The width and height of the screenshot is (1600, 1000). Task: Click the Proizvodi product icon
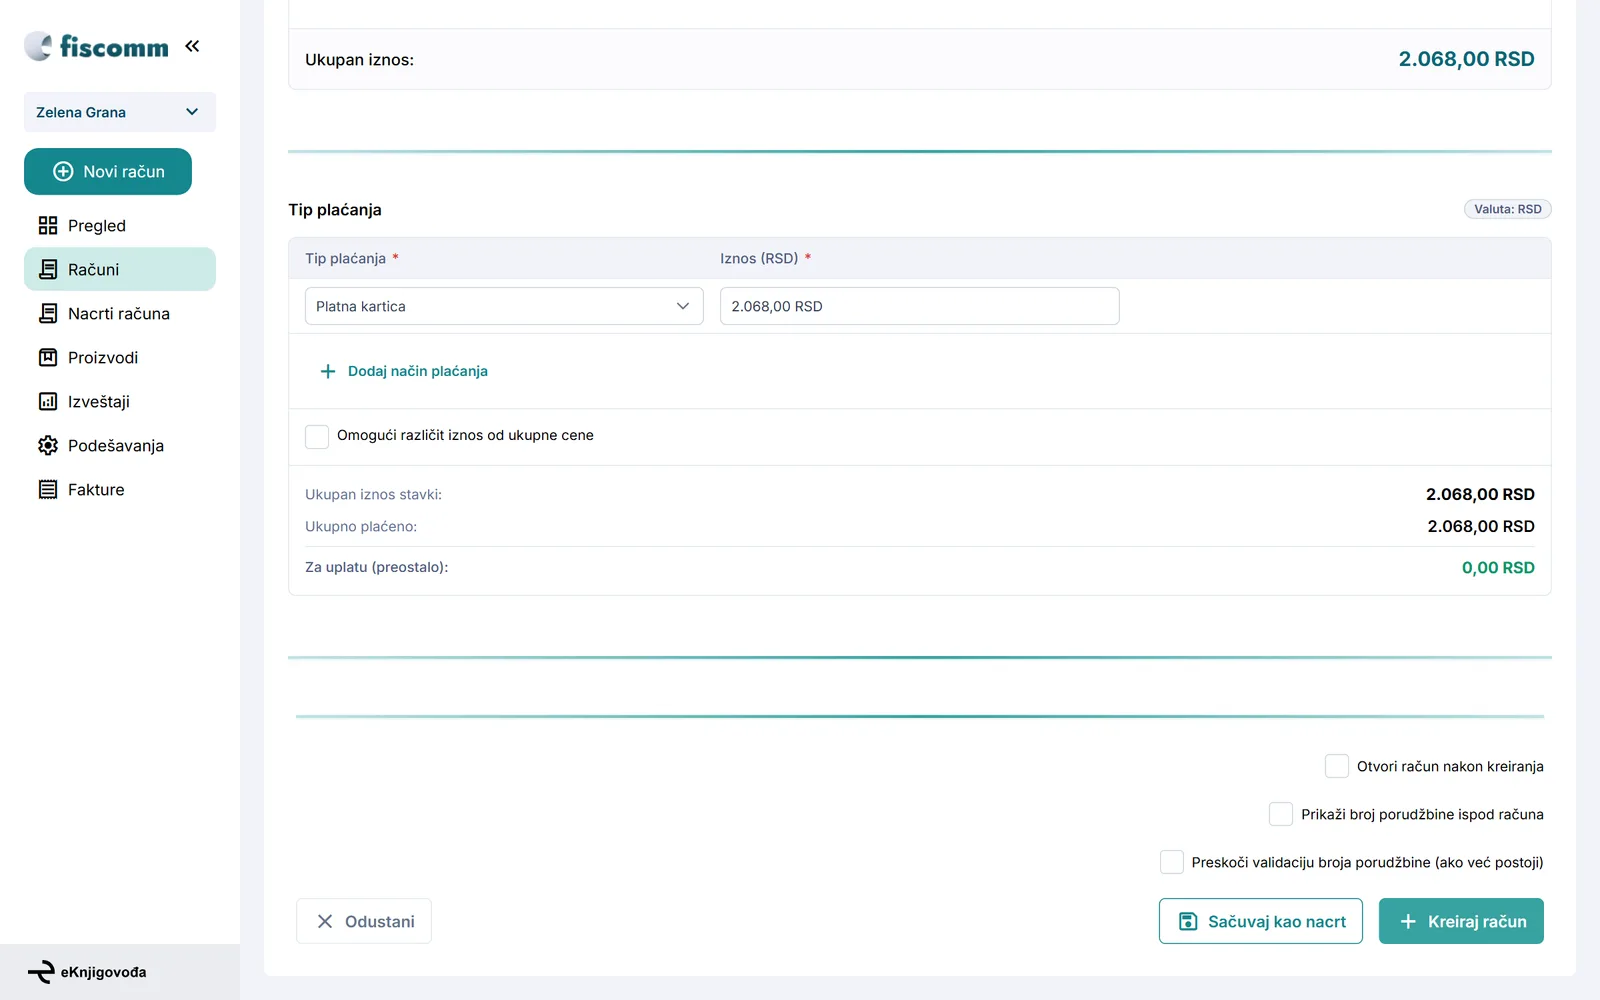click(x=48, y=357)
